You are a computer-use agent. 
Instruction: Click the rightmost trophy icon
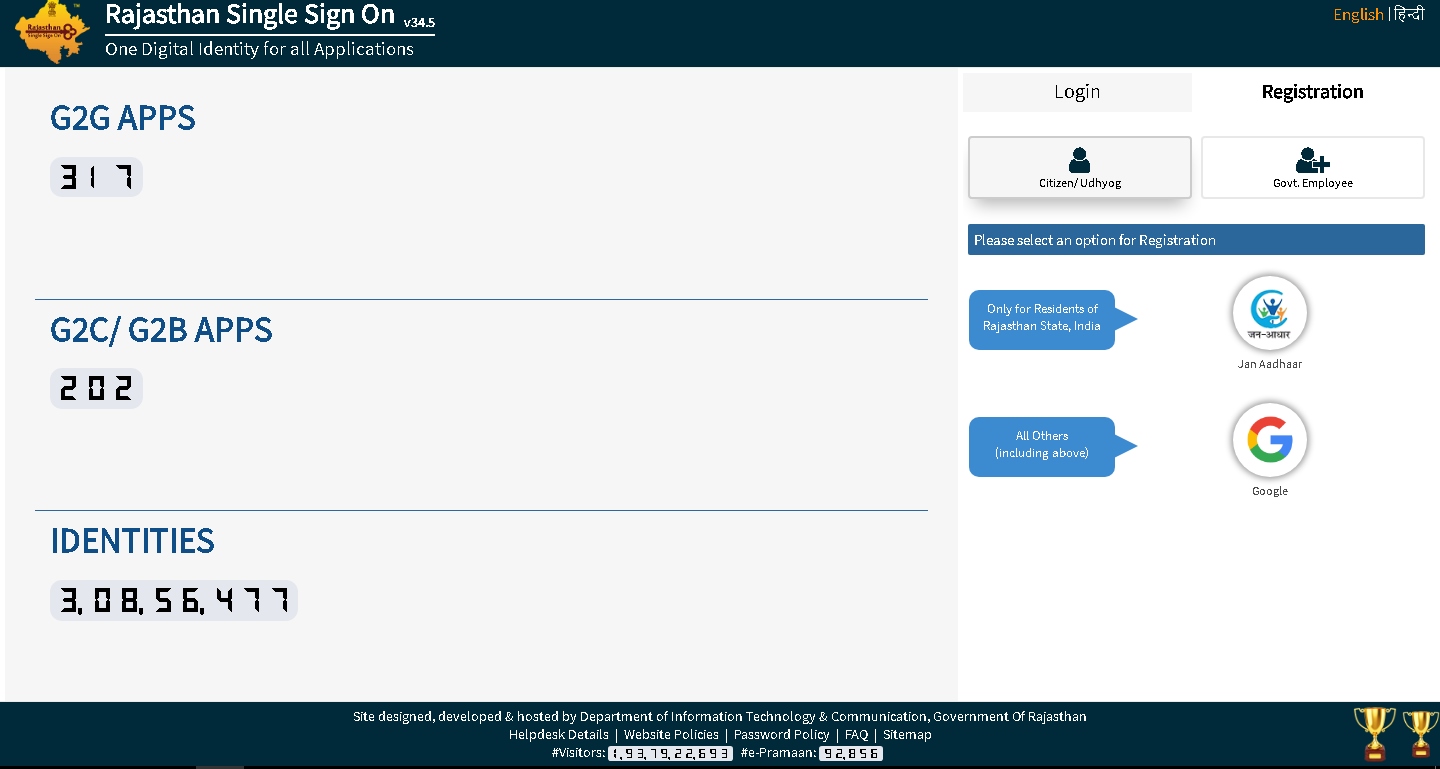coord(1421,734)
